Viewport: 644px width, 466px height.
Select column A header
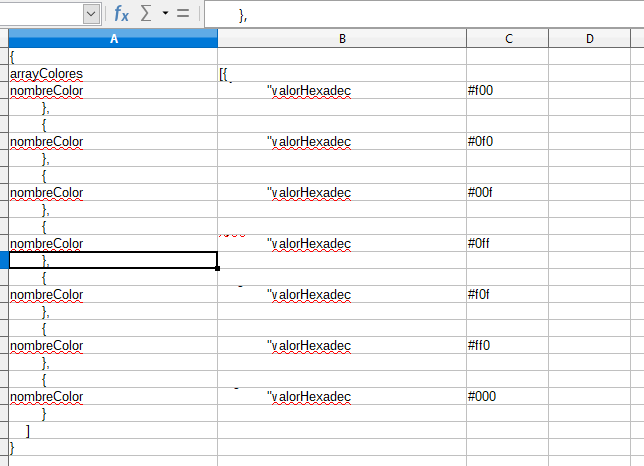coord(113,39)
